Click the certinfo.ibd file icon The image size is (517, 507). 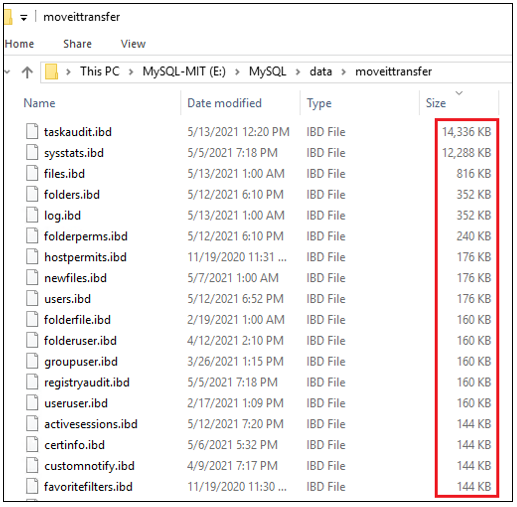pos(32,445)
